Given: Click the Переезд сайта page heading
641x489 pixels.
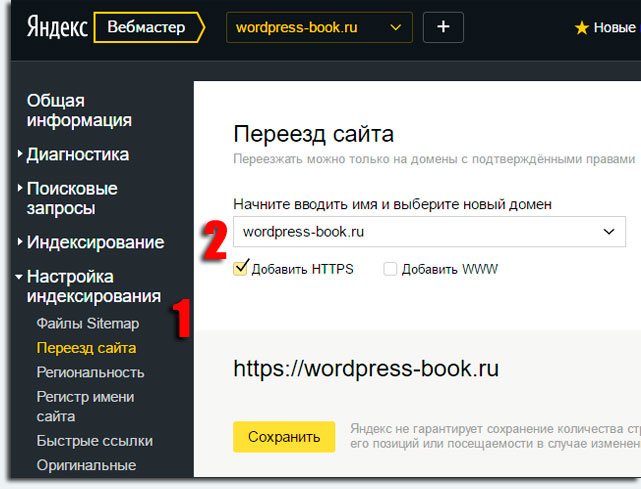Looking at the screenshot, I should coord(314,134).
